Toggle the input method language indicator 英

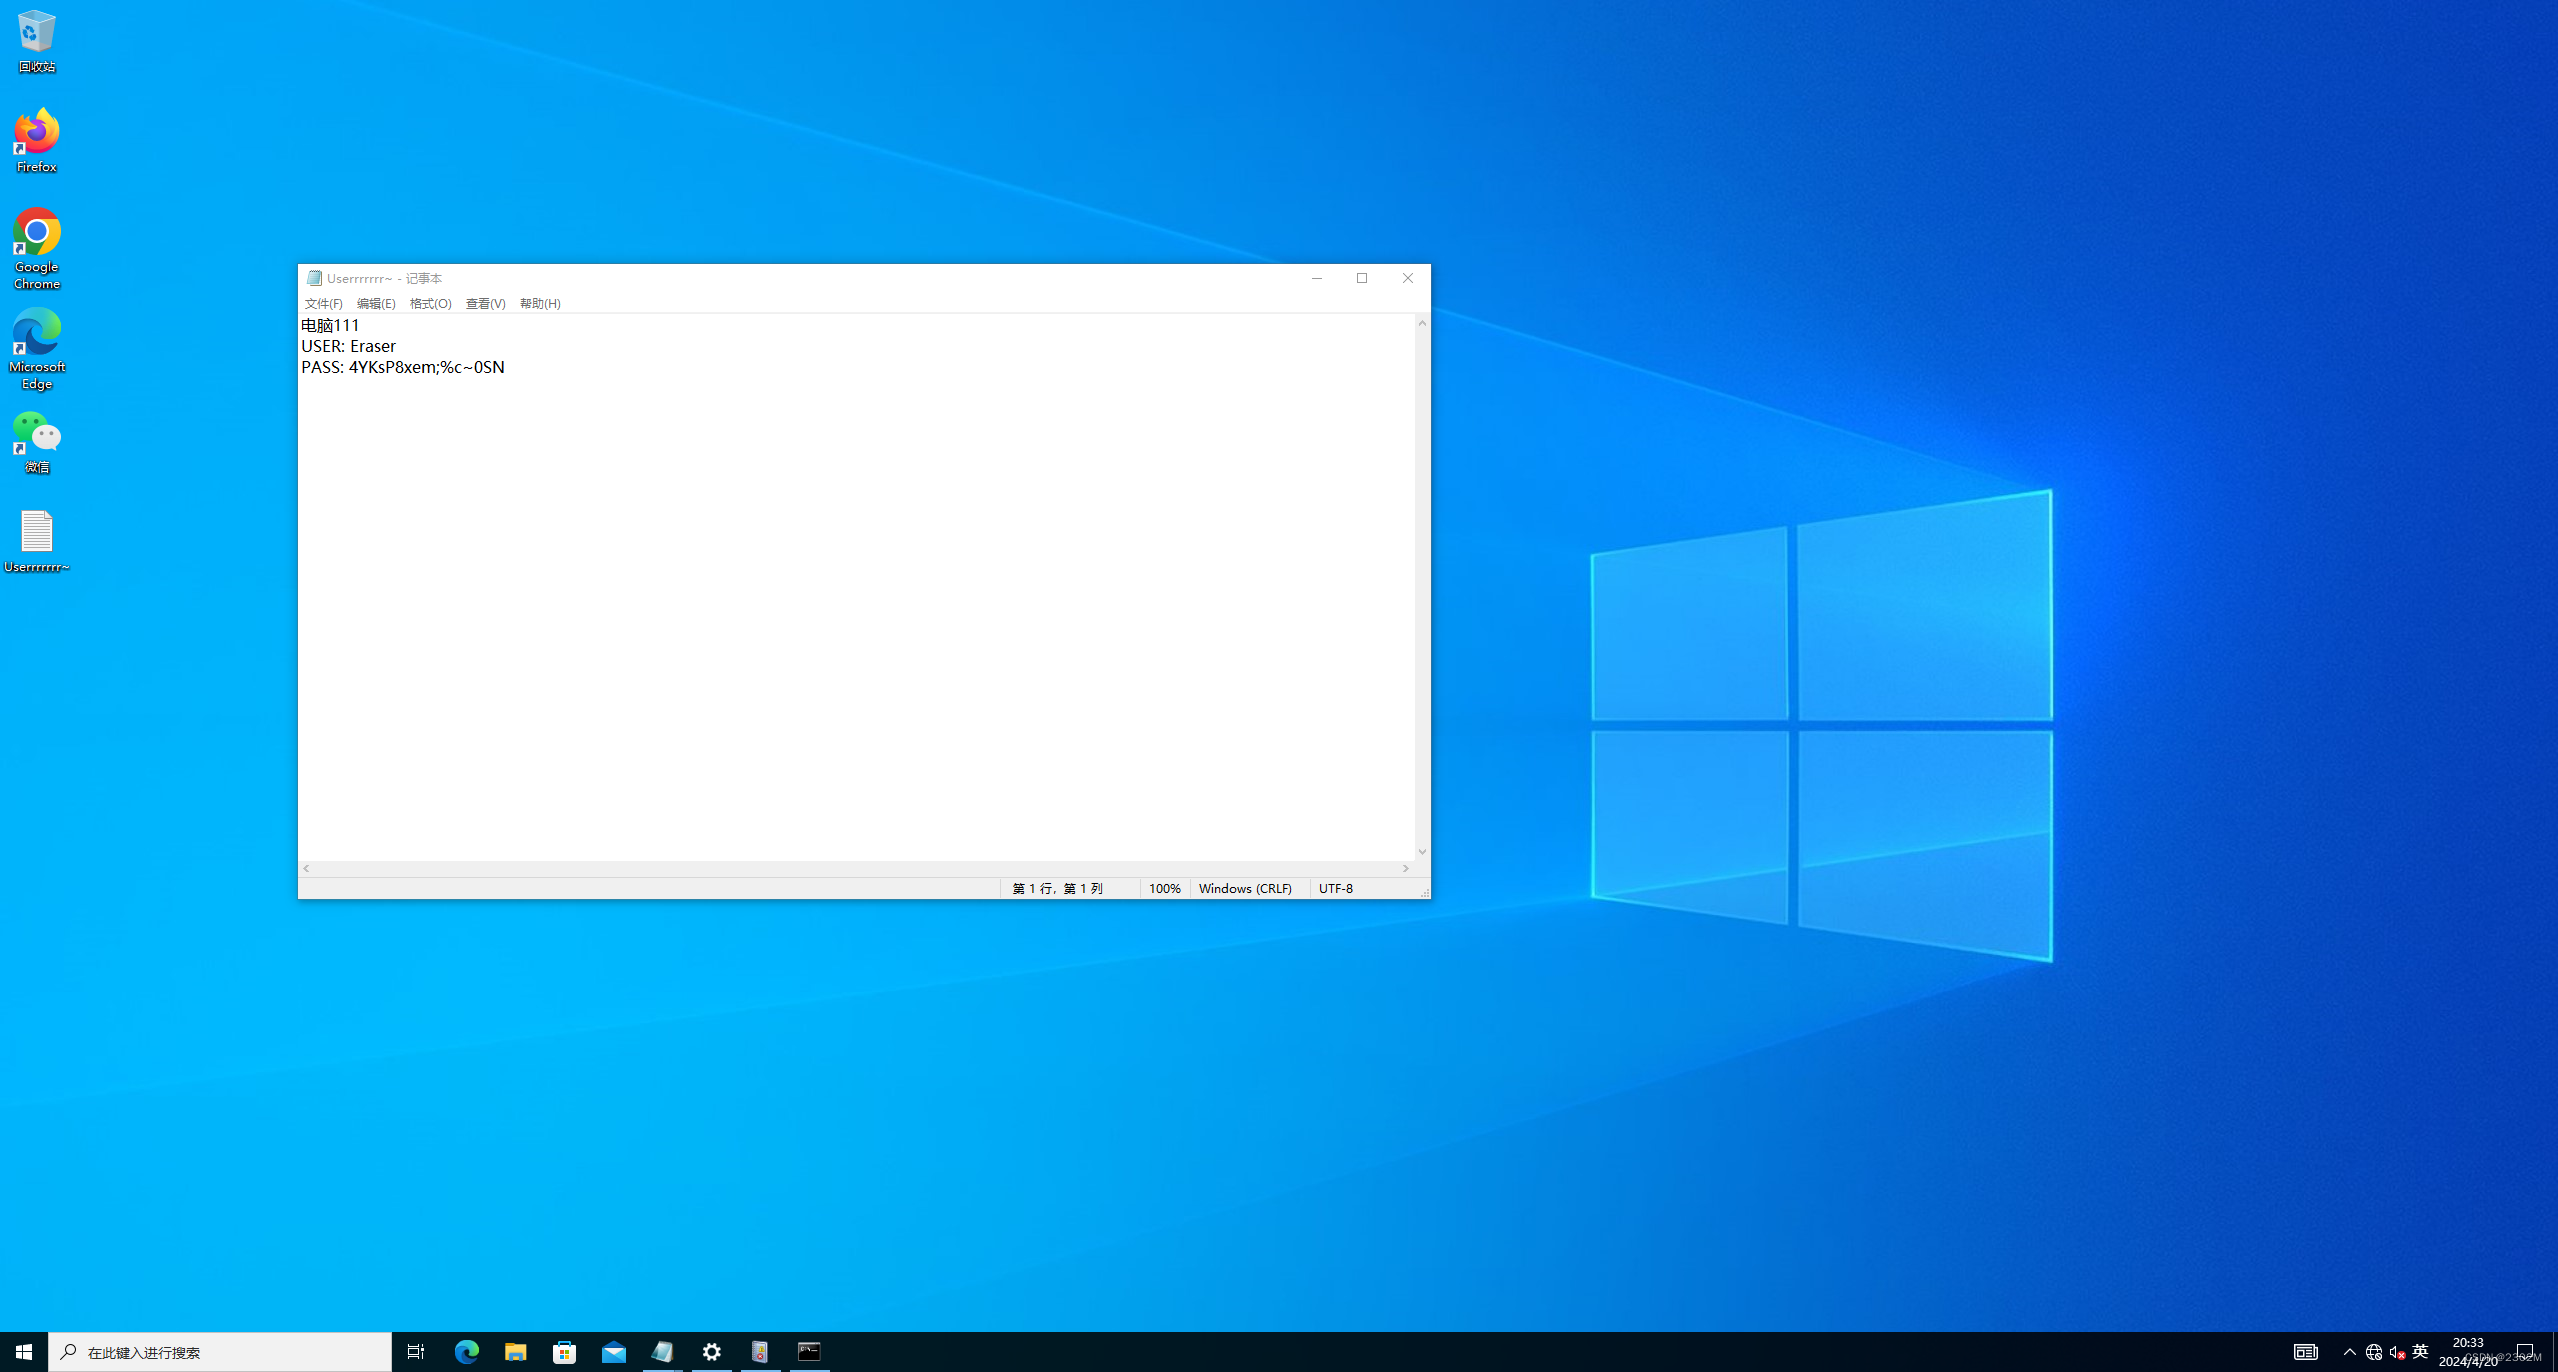click(x=2420, y=1352)
